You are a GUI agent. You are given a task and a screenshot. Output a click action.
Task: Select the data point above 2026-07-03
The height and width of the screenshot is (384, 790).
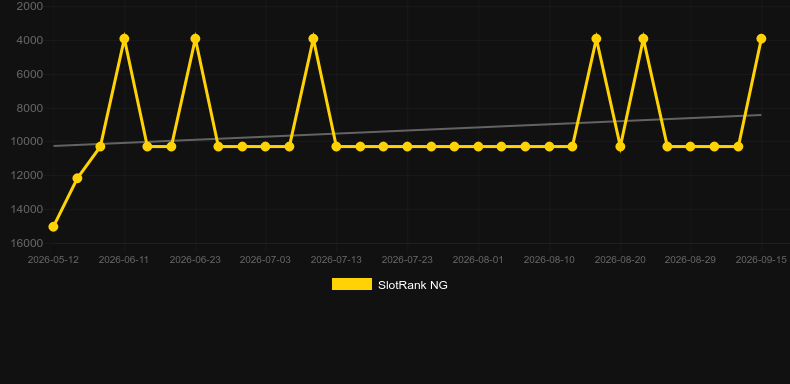point(266,147)
